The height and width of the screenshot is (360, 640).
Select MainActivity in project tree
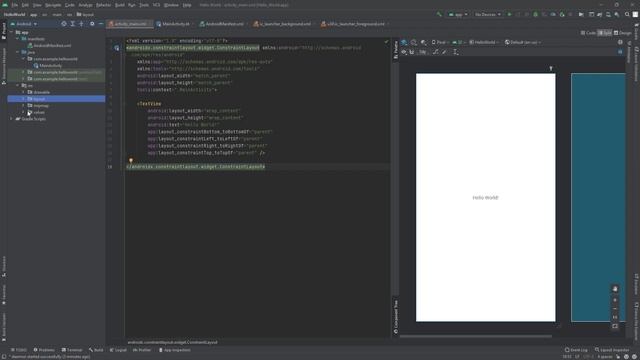click(48, 66)
